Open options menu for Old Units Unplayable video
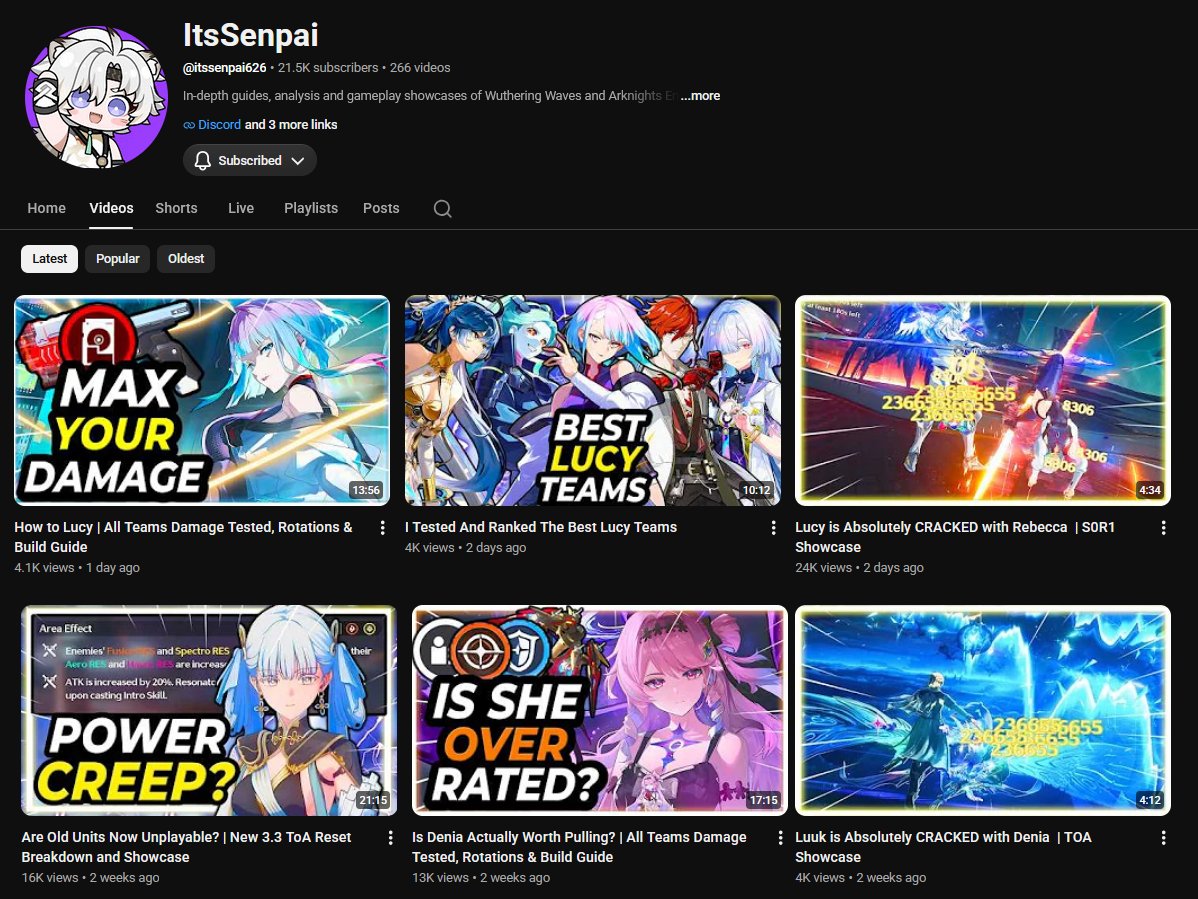Viewport: 1198px width, 899px height. tap(390, 838)
